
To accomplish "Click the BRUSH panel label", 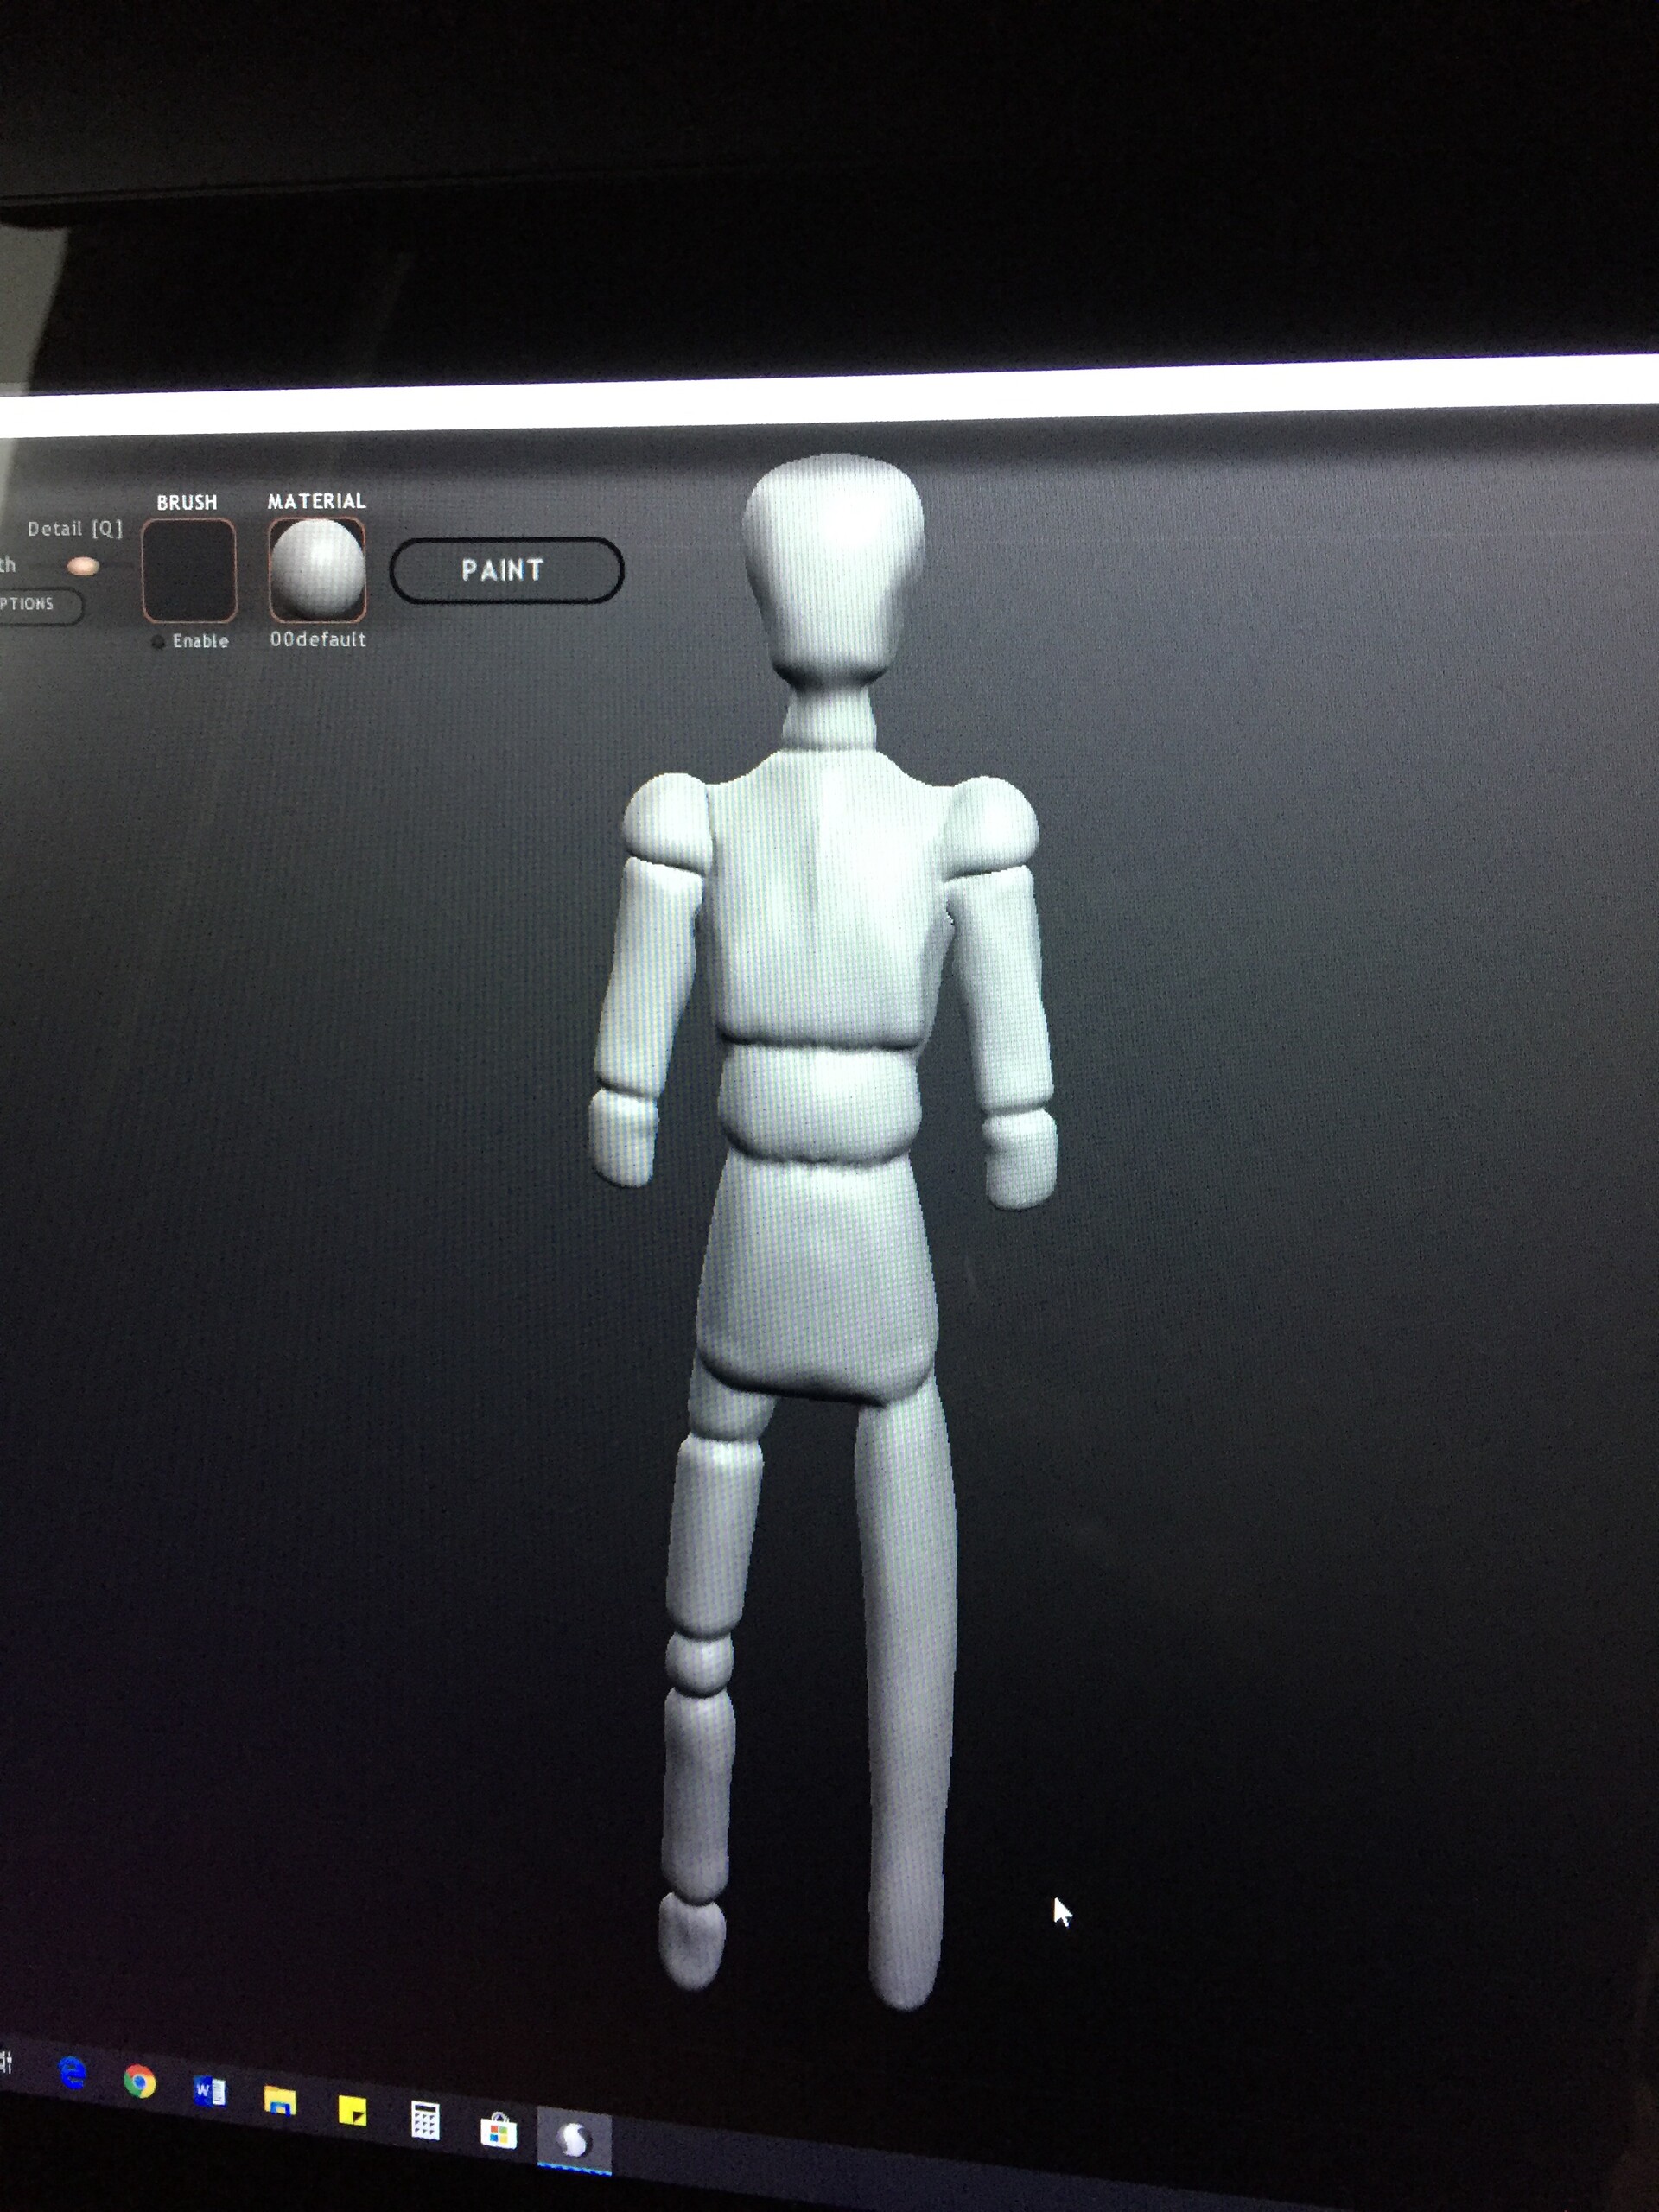I will (188, 502).
